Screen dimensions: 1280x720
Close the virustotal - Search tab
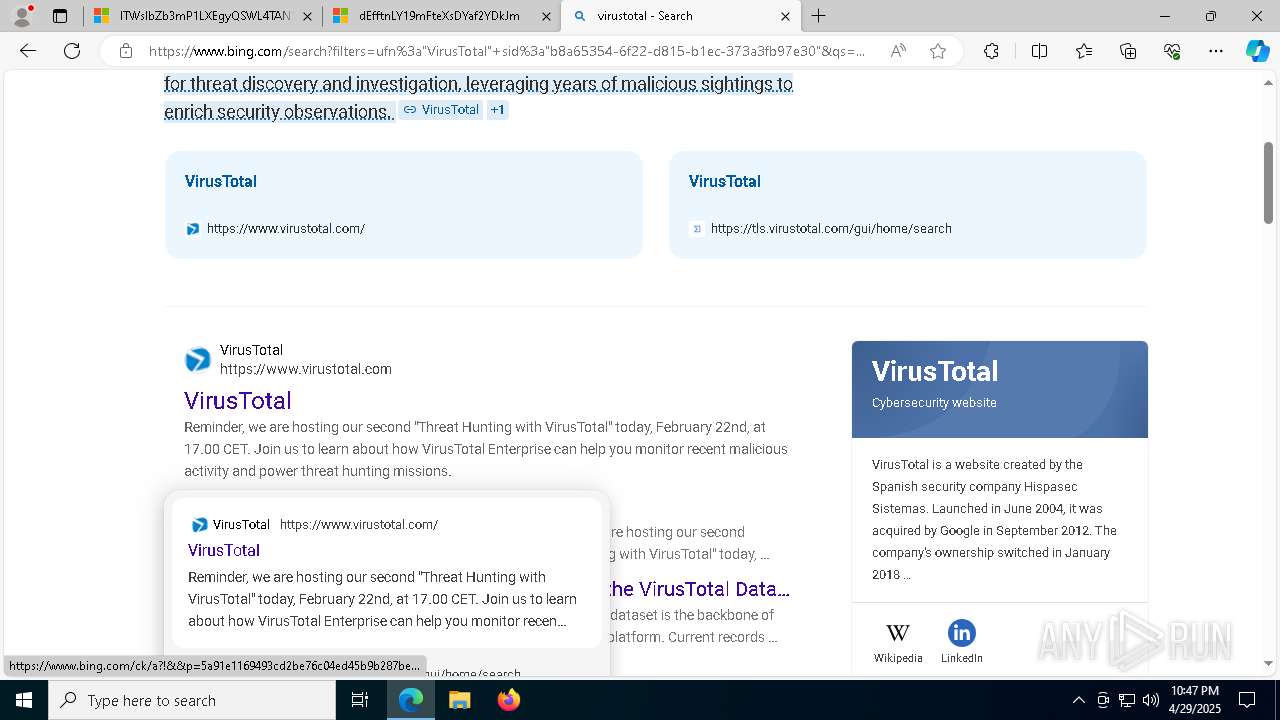point(785,16)
